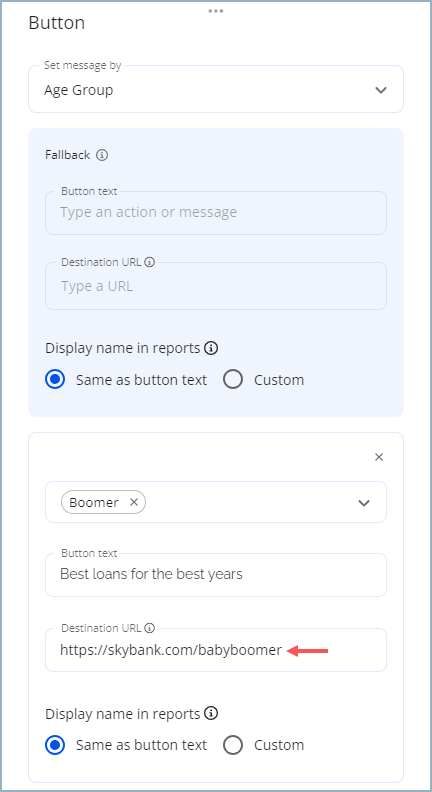Select Custom display name in Fallback
Image resolution: width=432 pixels, height=792 pixels.
pyautogui.click(x=233, y=379)
